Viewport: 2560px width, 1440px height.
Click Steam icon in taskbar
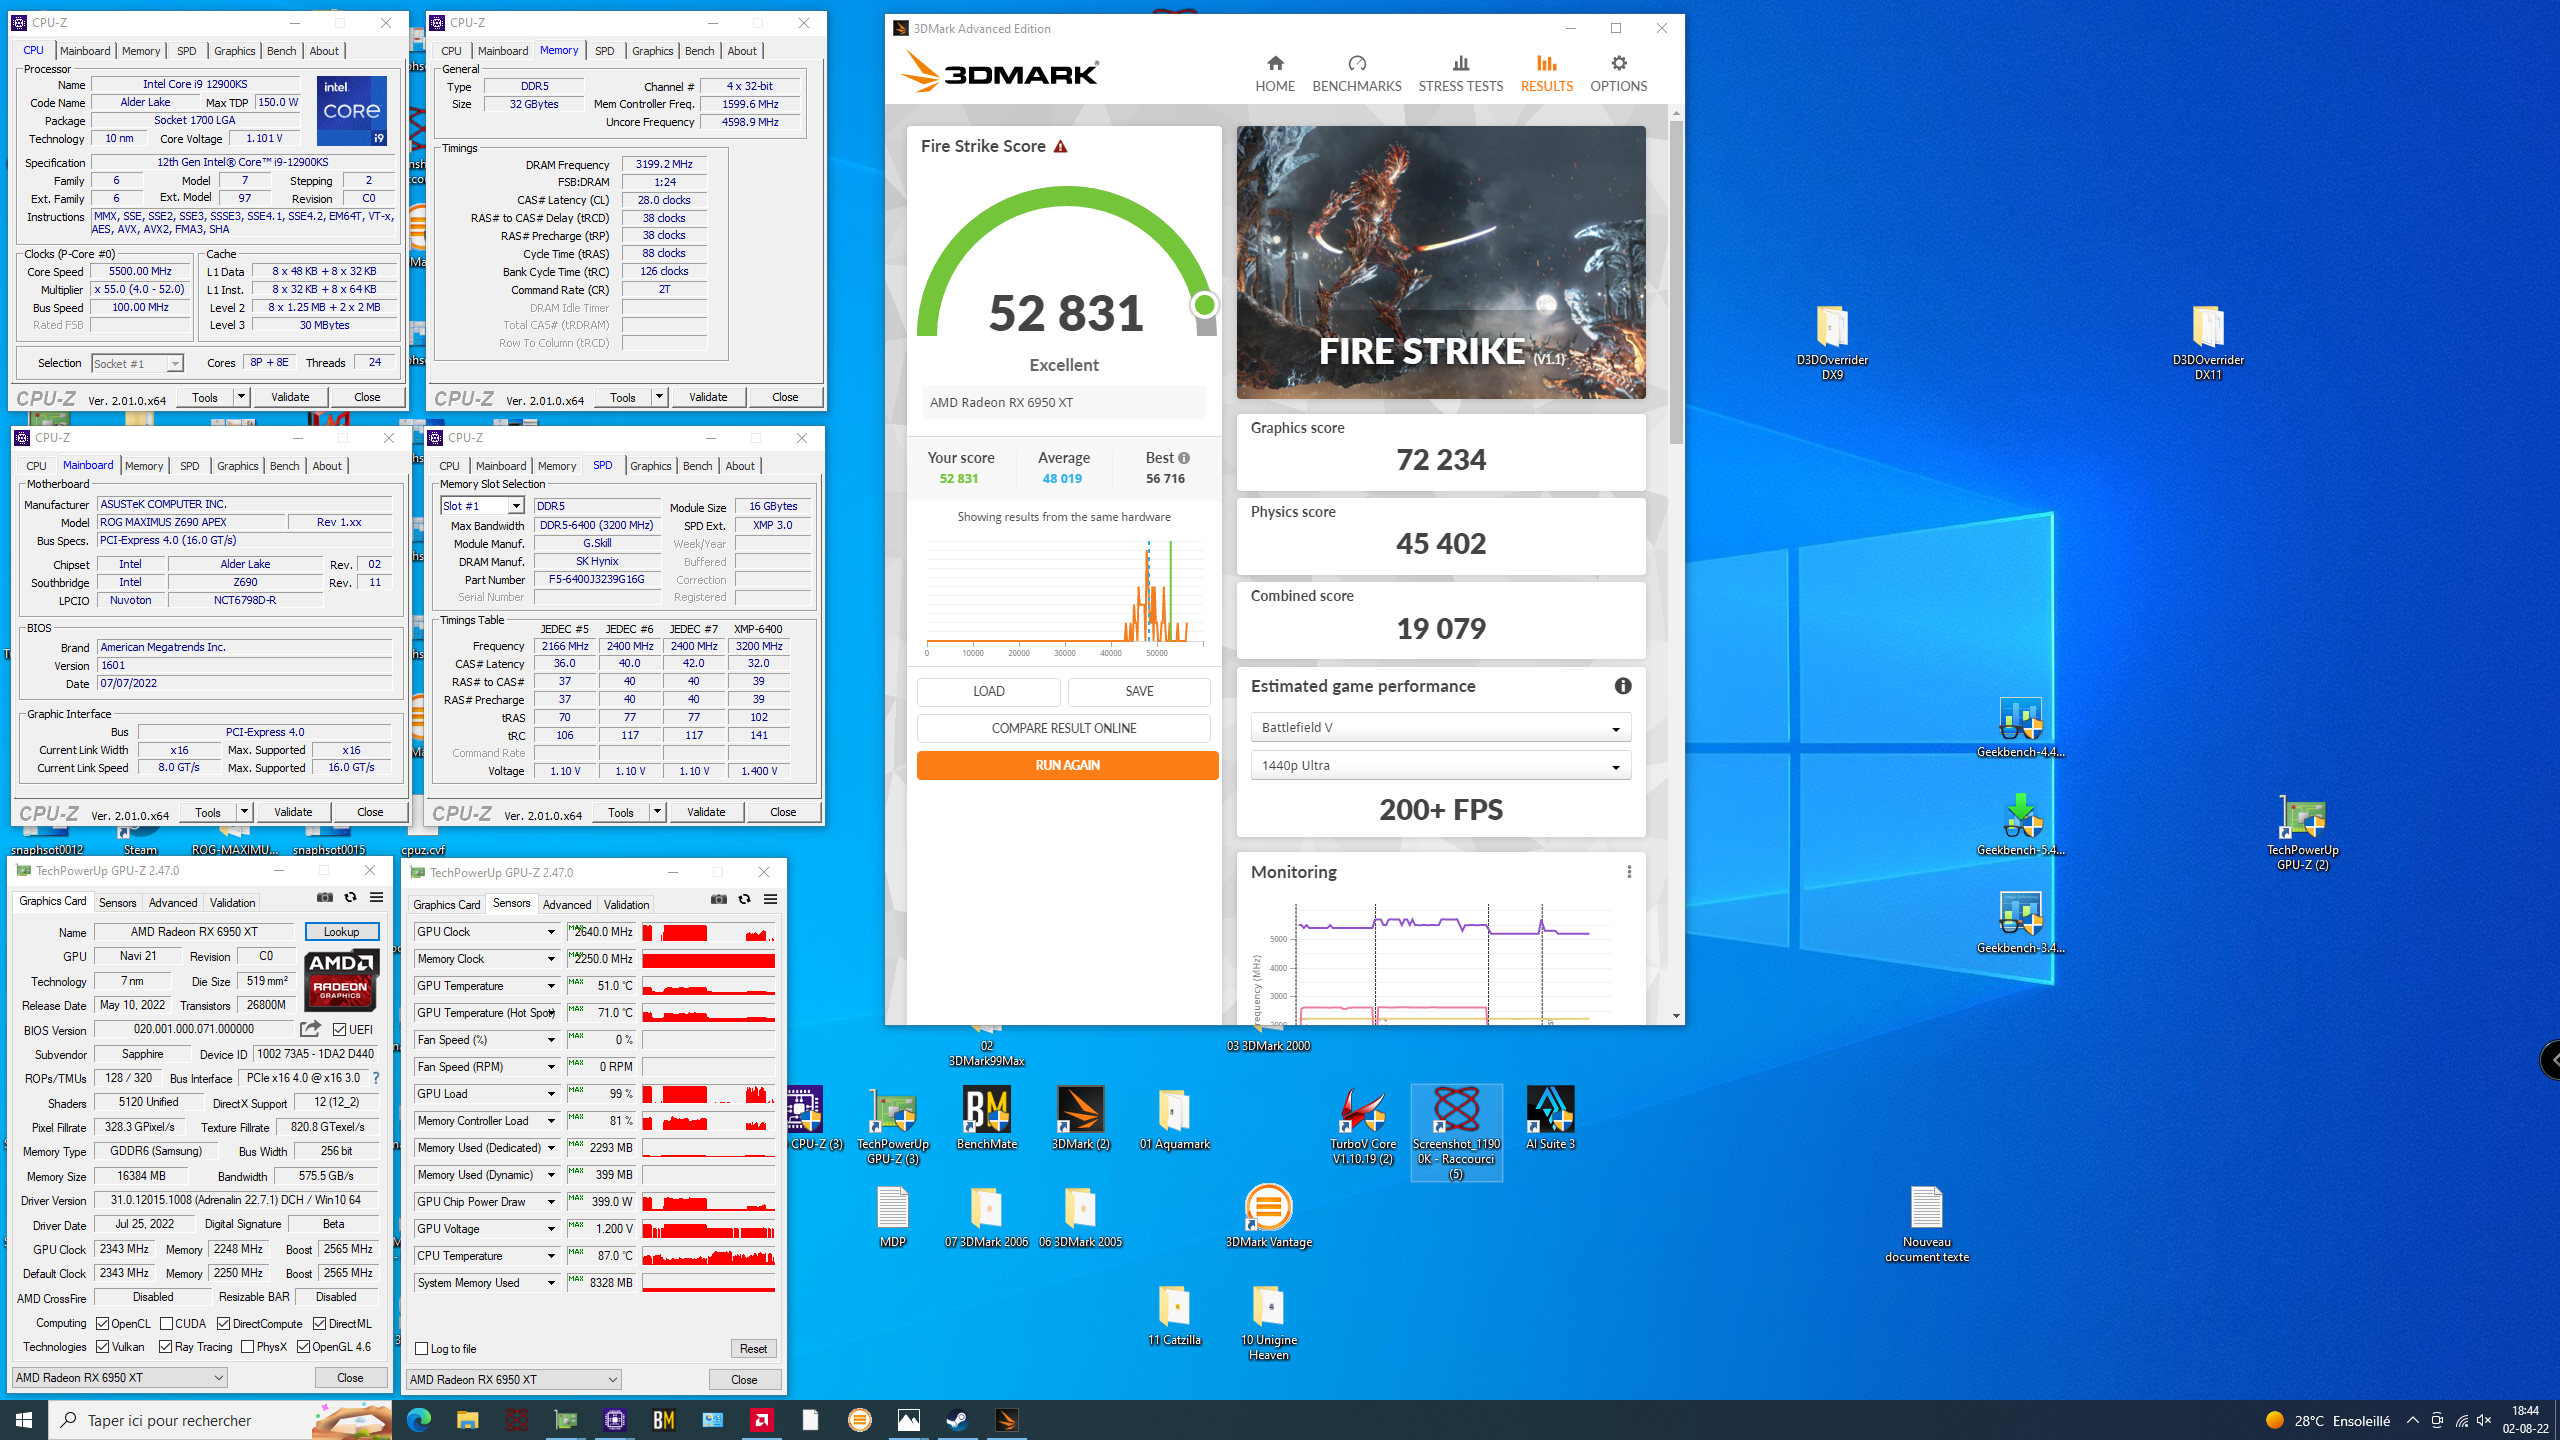click(x=957, y=1420)
